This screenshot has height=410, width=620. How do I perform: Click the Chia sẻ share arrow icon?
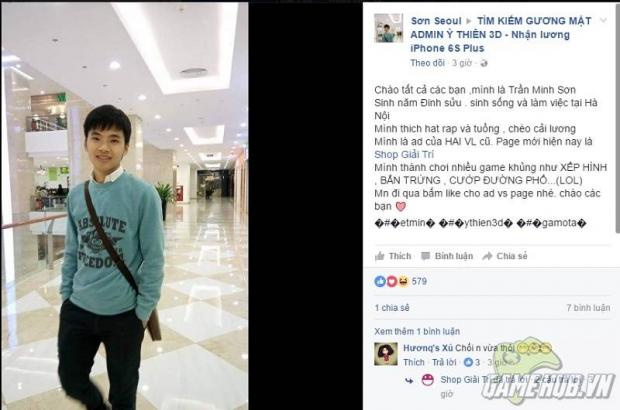coord(487,256)
